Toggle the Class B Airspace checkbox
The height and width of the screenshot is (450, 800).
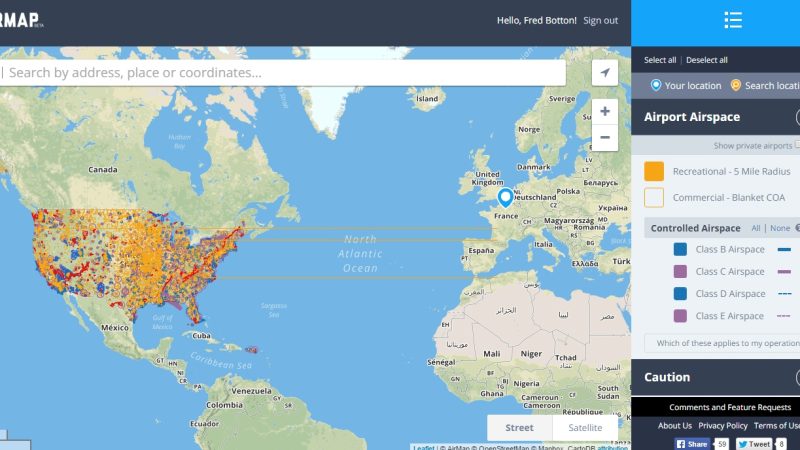pyautogui.click(x=680, y=249)
